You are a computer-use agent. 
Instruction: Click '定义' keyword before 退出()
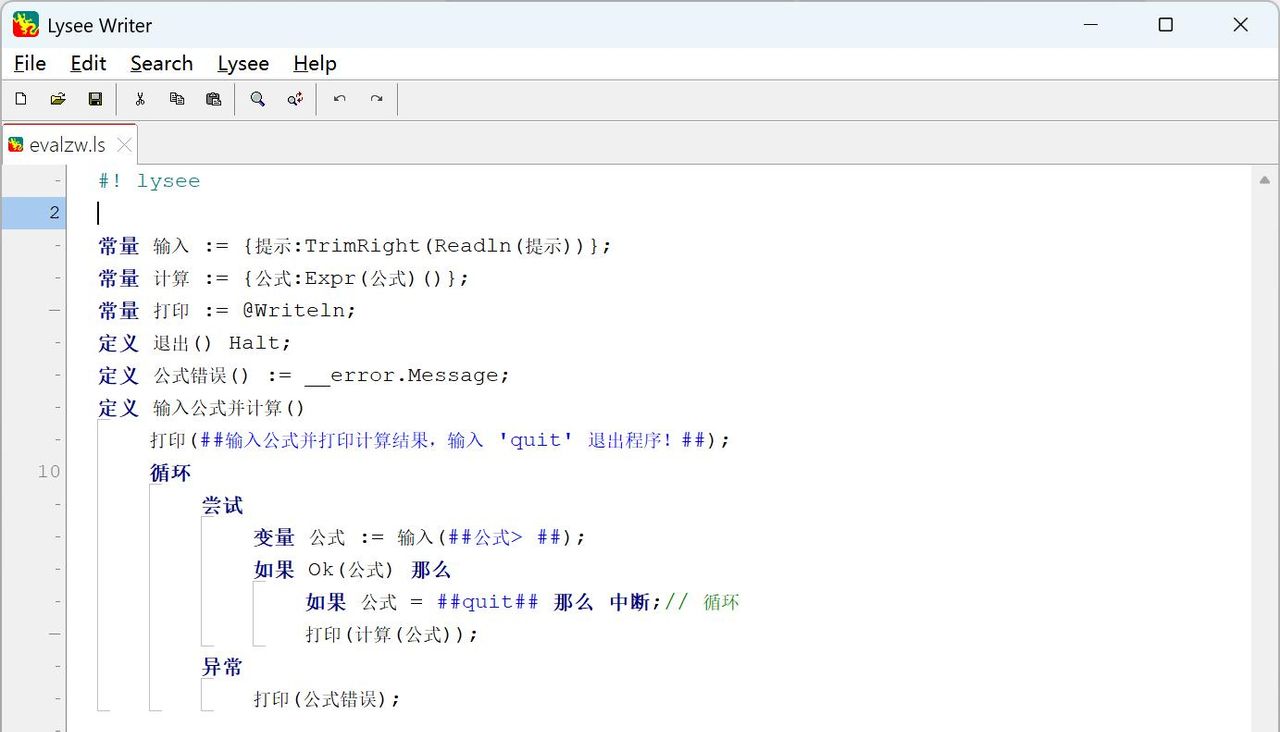[x=119, y=343]
